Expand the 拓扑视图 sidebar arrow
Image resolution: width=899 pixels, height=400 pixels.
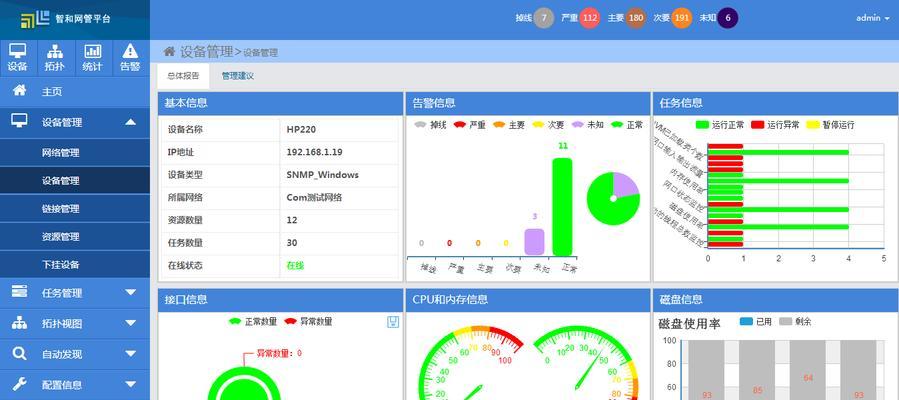click(x=131, y=323)
